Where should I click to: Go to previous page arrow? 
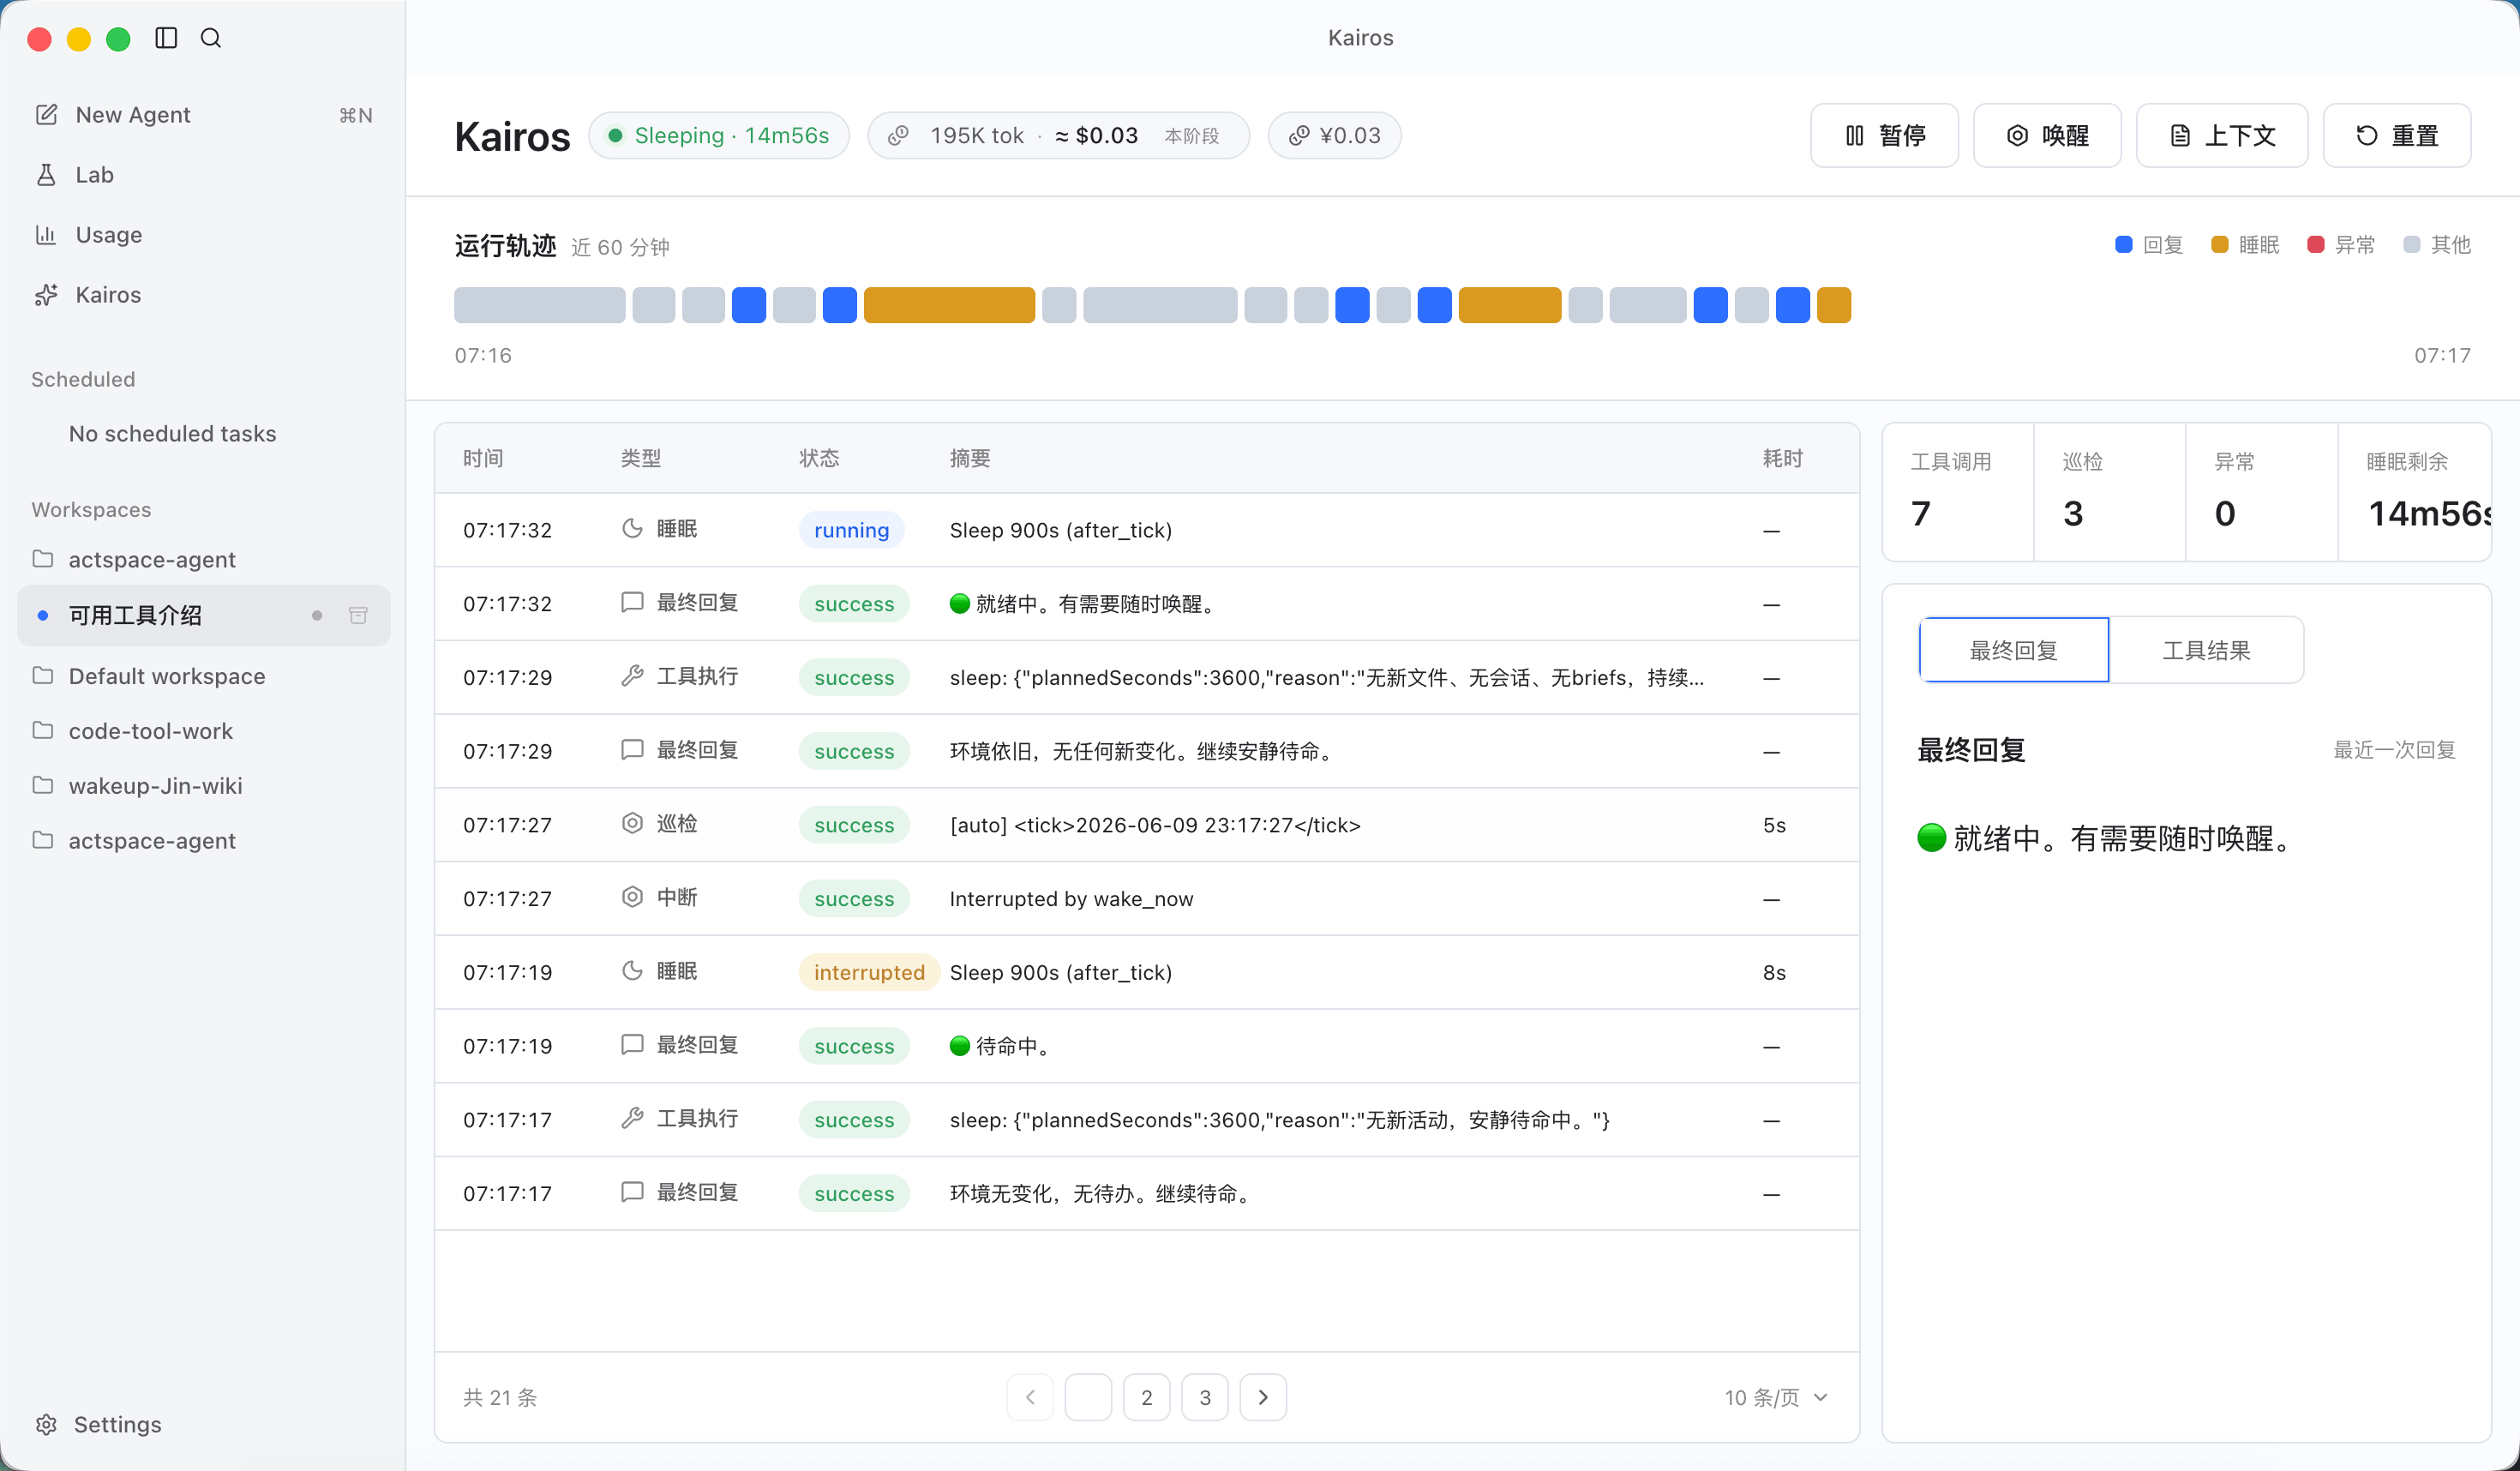[x=1030, y=1397]
